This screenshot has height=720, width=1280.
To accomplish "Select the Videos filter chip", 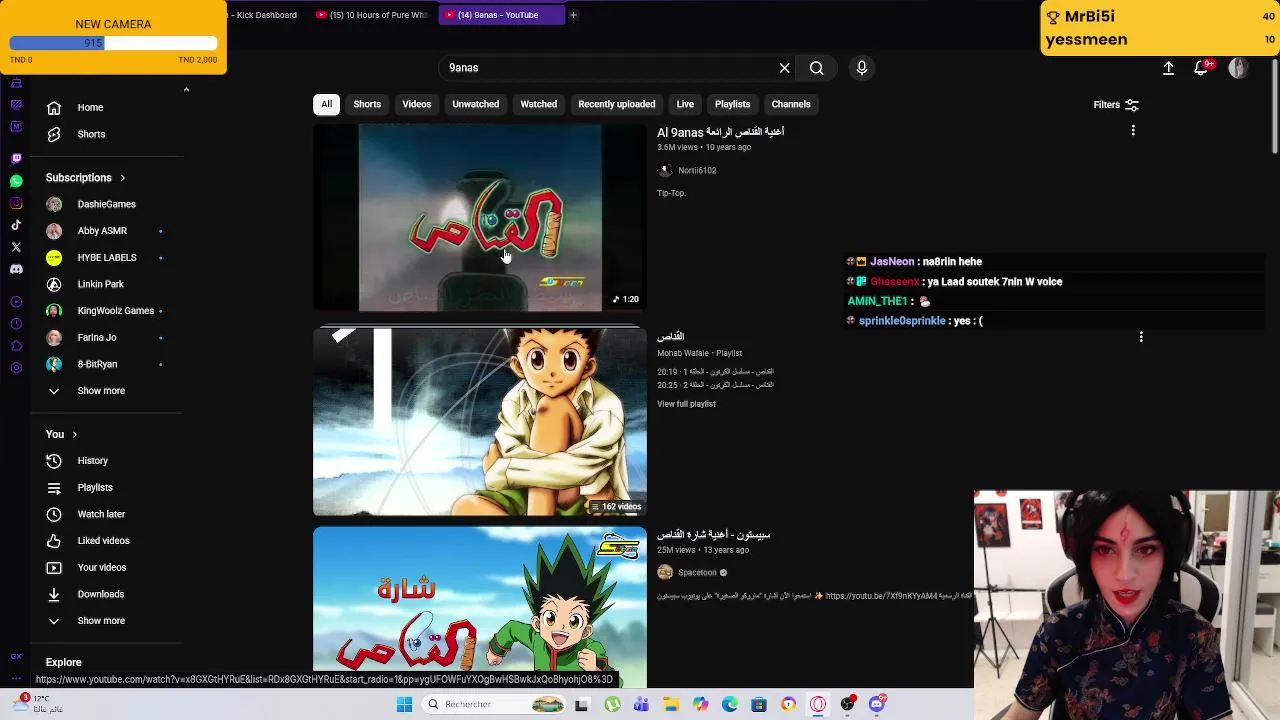I will pos(417,104).
